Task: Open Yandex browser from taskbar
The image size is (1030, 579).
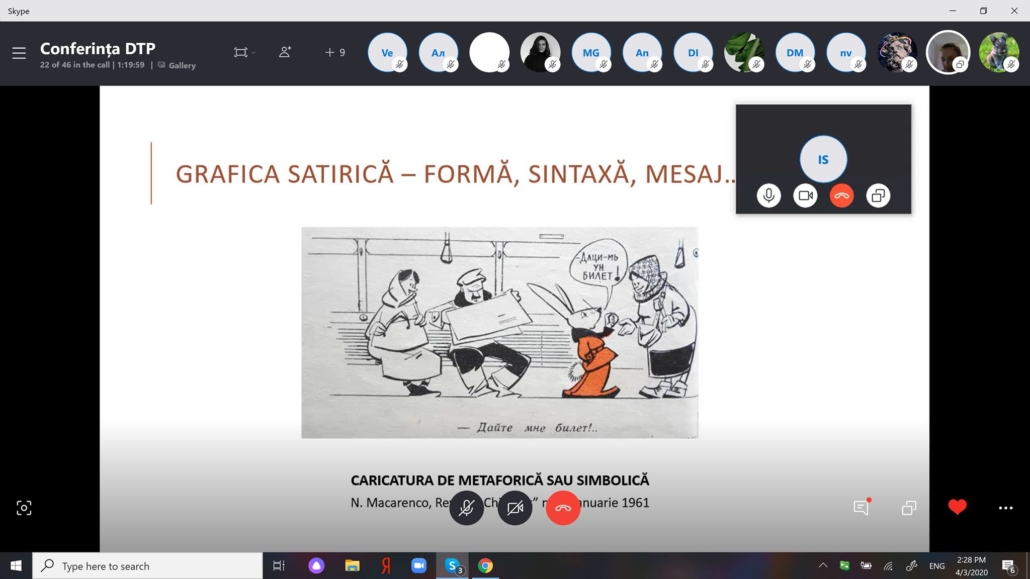Action: pyautogui.click(x=386, y=565)
